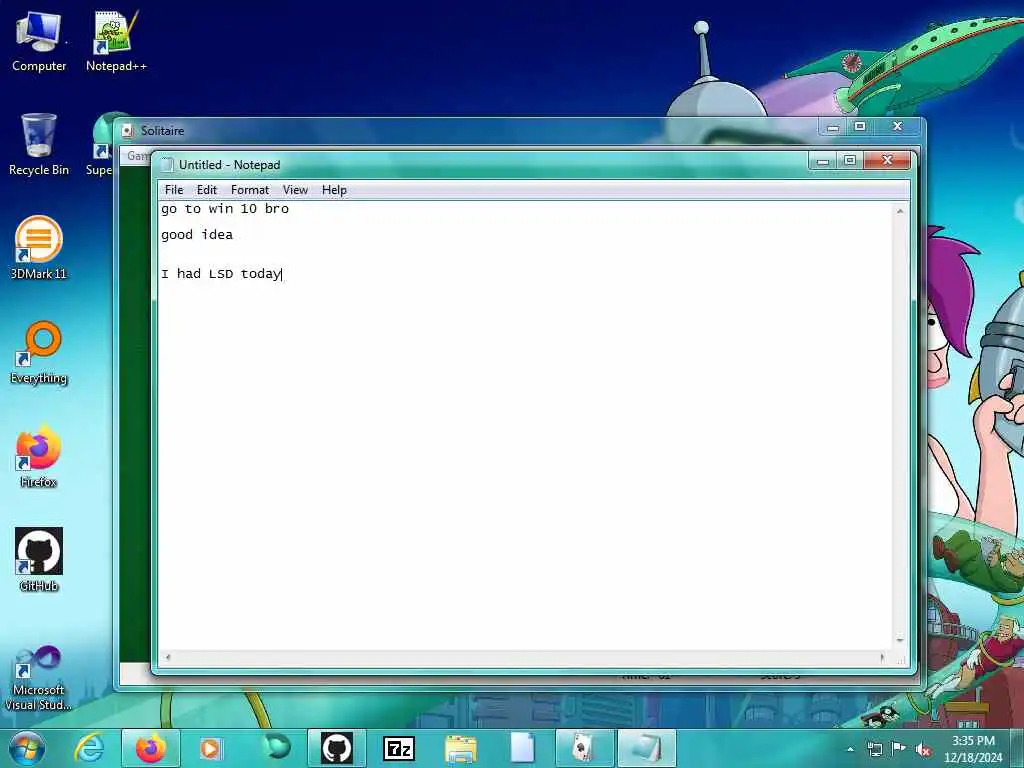Select the Microsoft Visual Studio desktop shortcut
1024x768 pixels.
(x=39, y=678)
